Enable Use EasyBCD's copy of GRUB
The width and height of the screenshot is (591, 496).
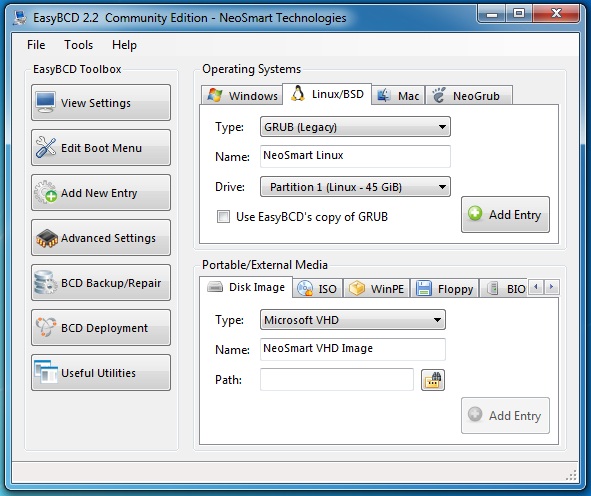(223, 217)
